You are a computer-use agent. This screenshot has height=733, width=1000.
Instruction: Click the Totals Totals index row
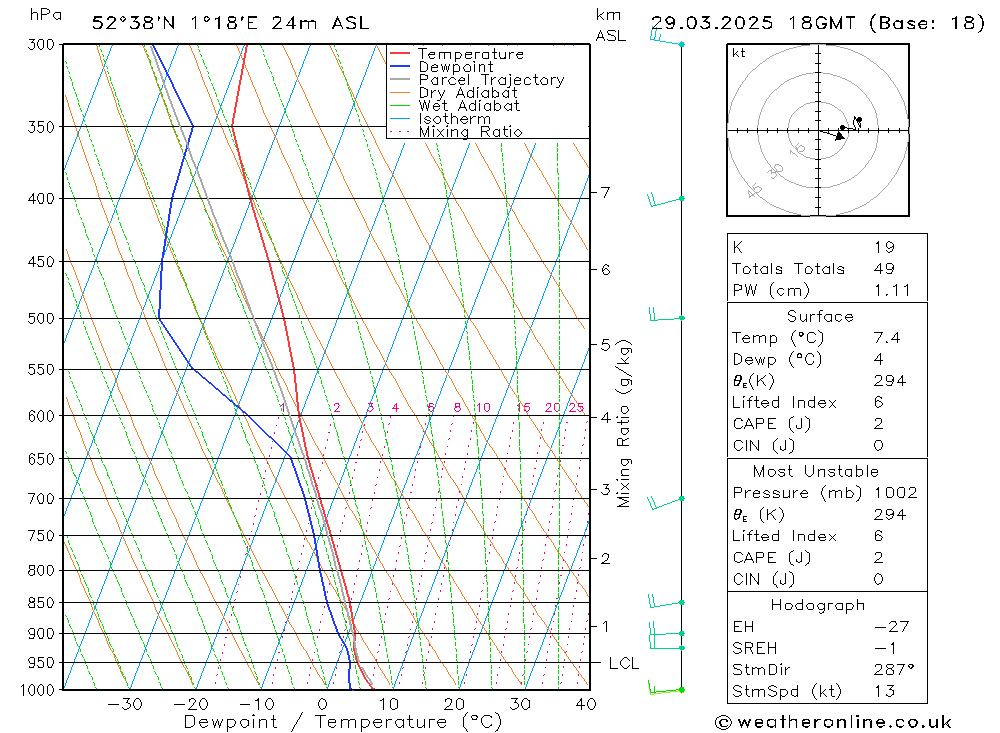coord(827,269)
